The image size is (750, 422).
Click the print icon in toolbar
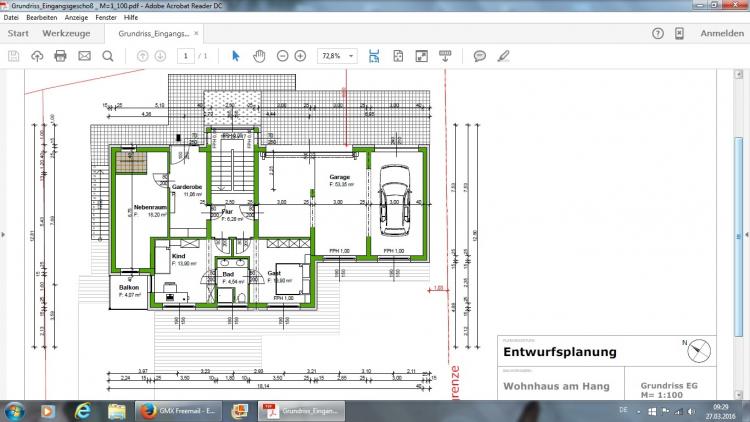pyautogui.click(x=60, y=56)
